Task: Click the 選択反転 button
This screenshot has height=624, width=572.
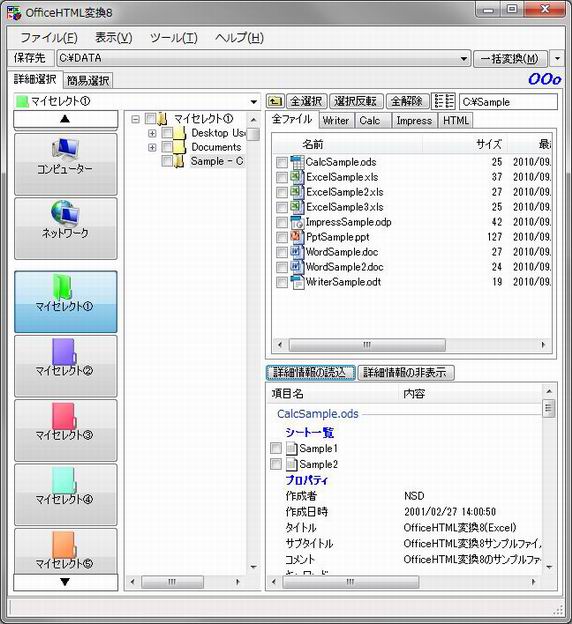Action: coord(355,101)
